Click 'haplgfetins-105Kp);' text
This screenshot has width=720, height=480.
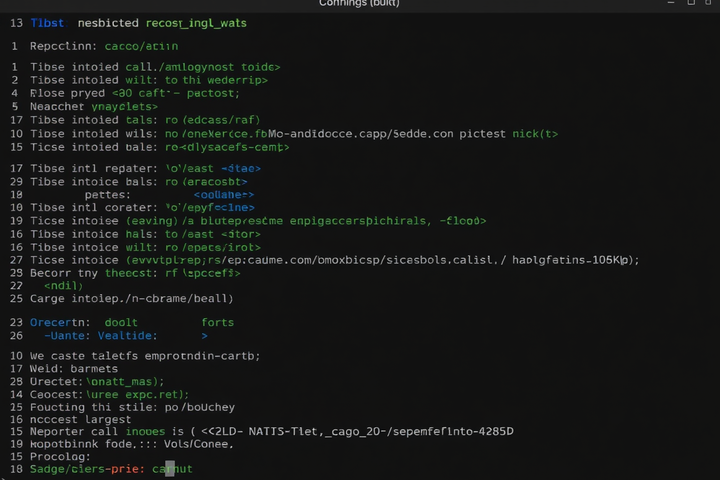(x=576, y=260)
